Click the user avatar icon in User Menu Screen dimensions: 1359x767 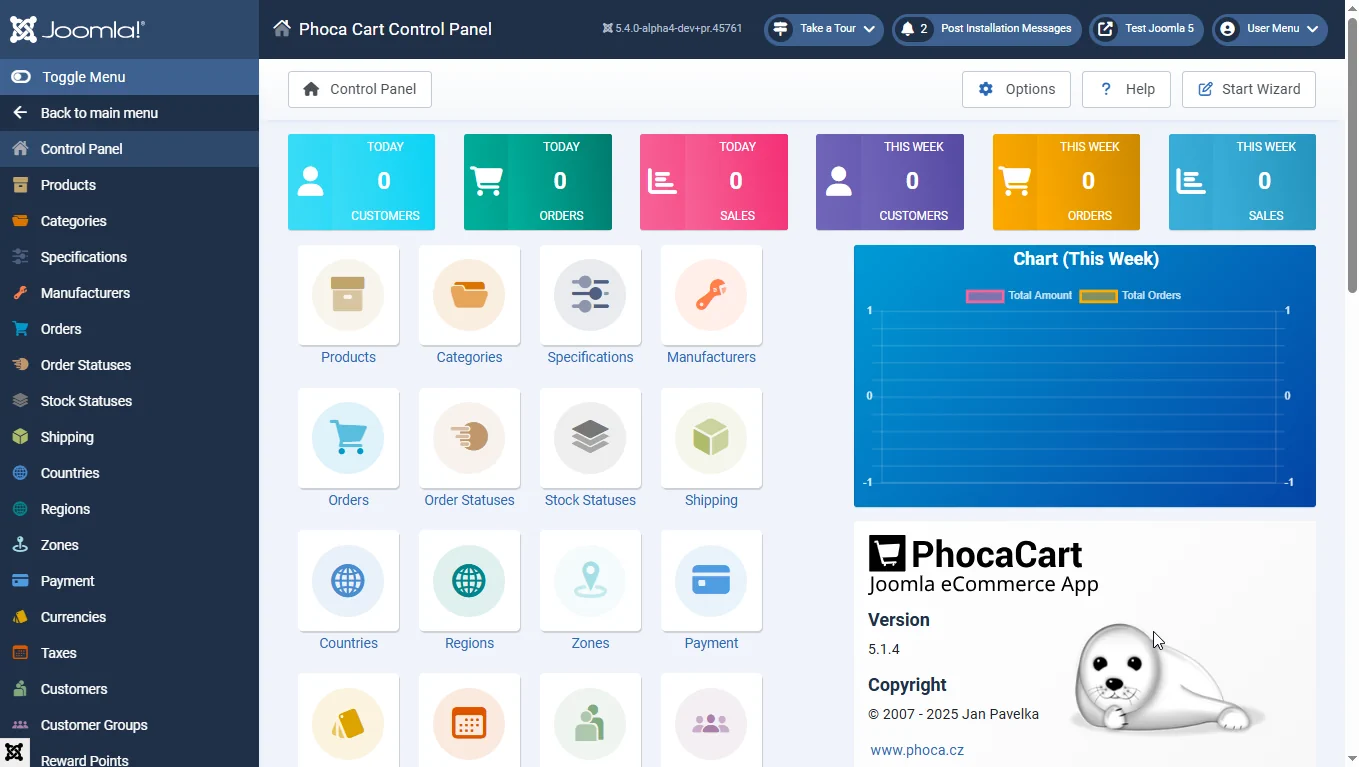coord(1228,29)
